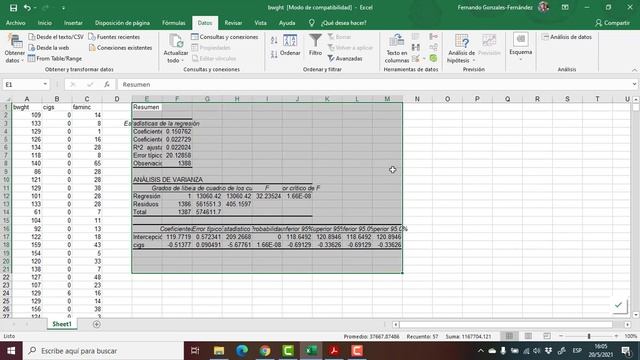Open Disposición de página tab
640x360 pixels.
pos(122,23)
